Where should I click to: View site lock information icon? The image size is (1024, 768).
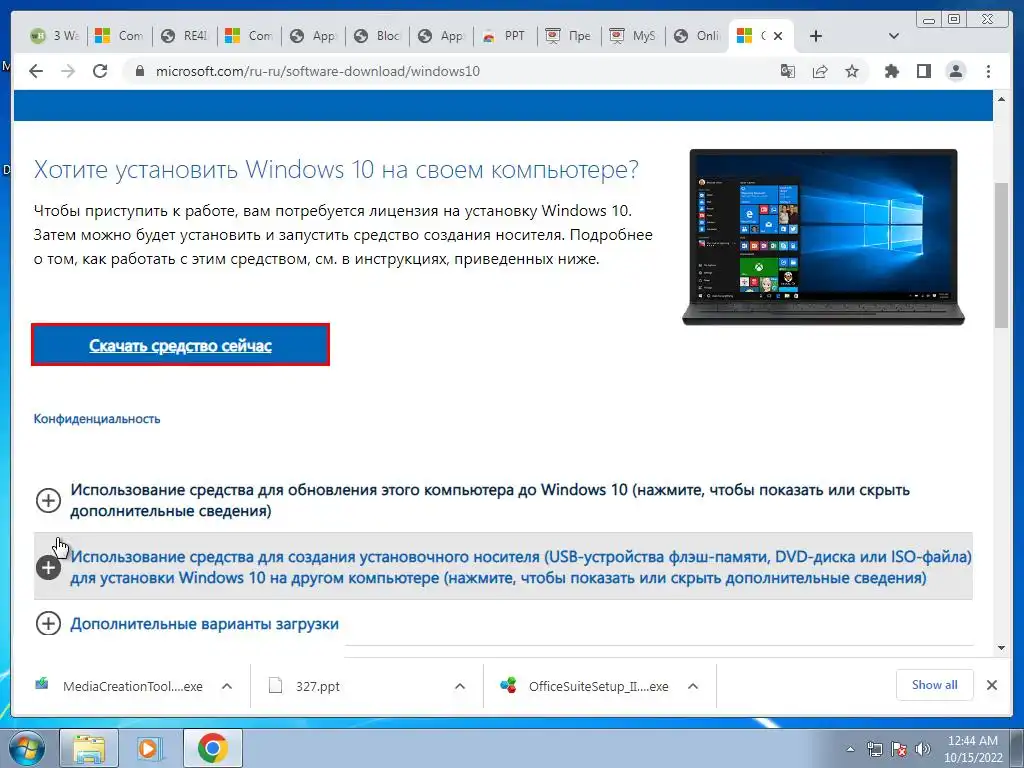[139, 71]
